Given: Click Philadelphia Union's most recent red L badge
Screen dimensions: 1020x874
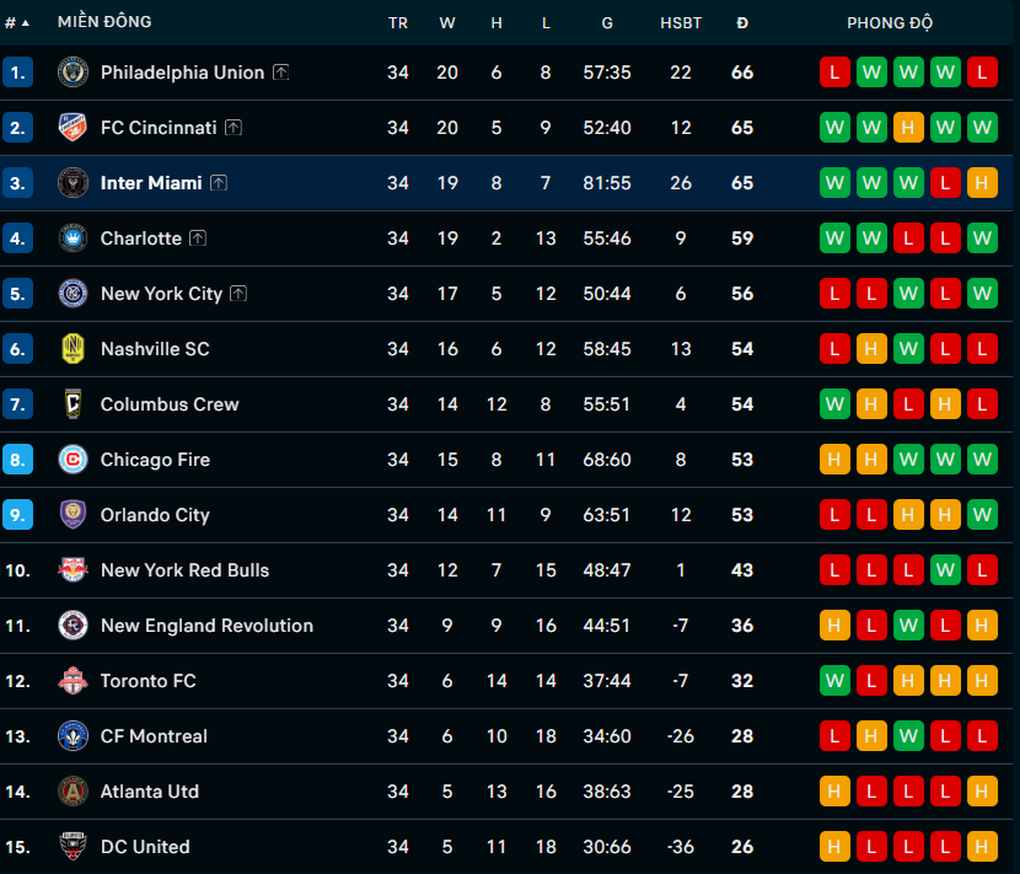Looking at the screenshot, I should click(982, 72).
